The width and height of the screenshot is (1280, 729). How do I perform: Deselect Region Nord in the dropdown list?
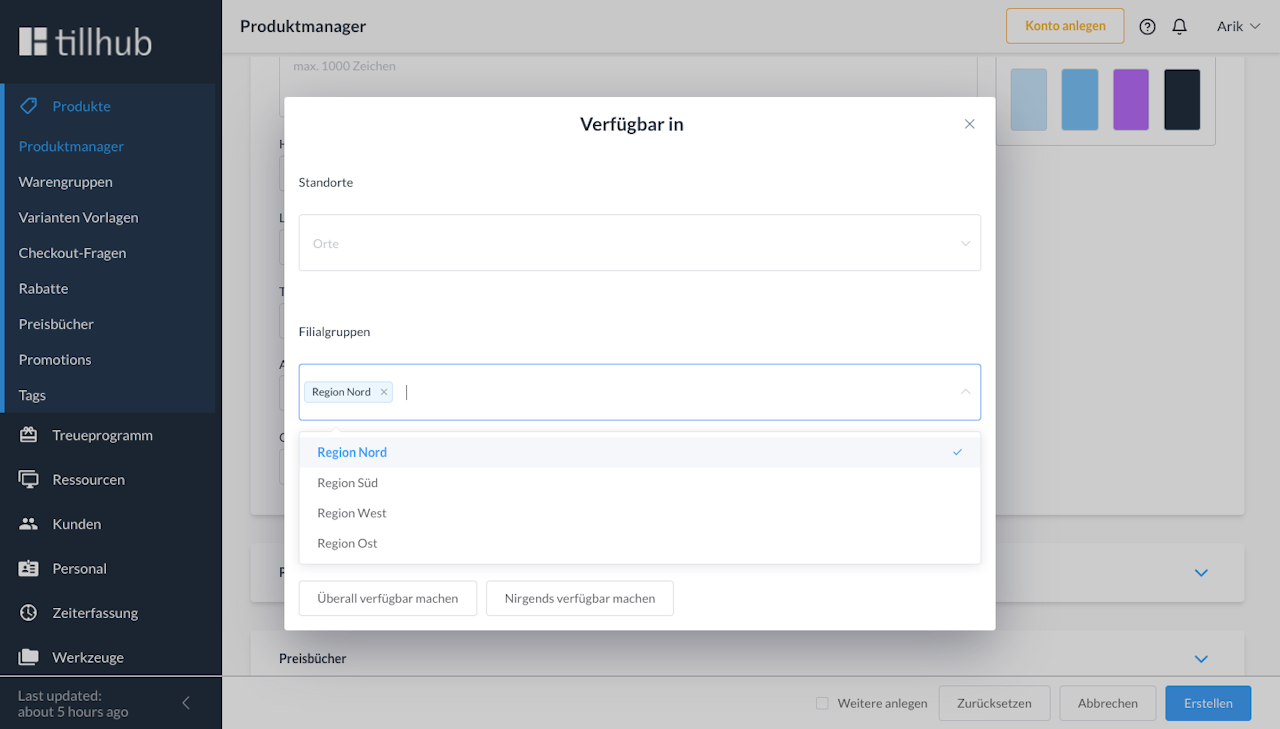638,452
